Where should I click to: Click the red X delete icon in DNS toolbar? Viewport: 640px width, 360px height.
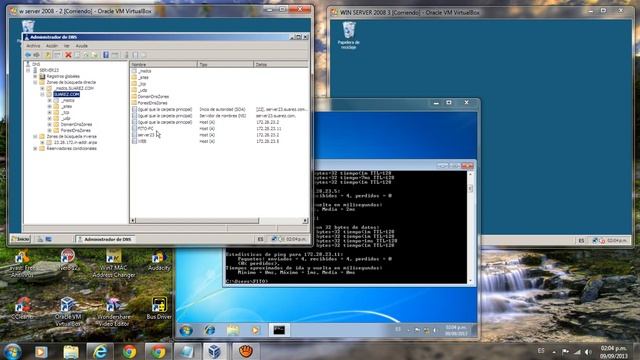coord(68,55)
